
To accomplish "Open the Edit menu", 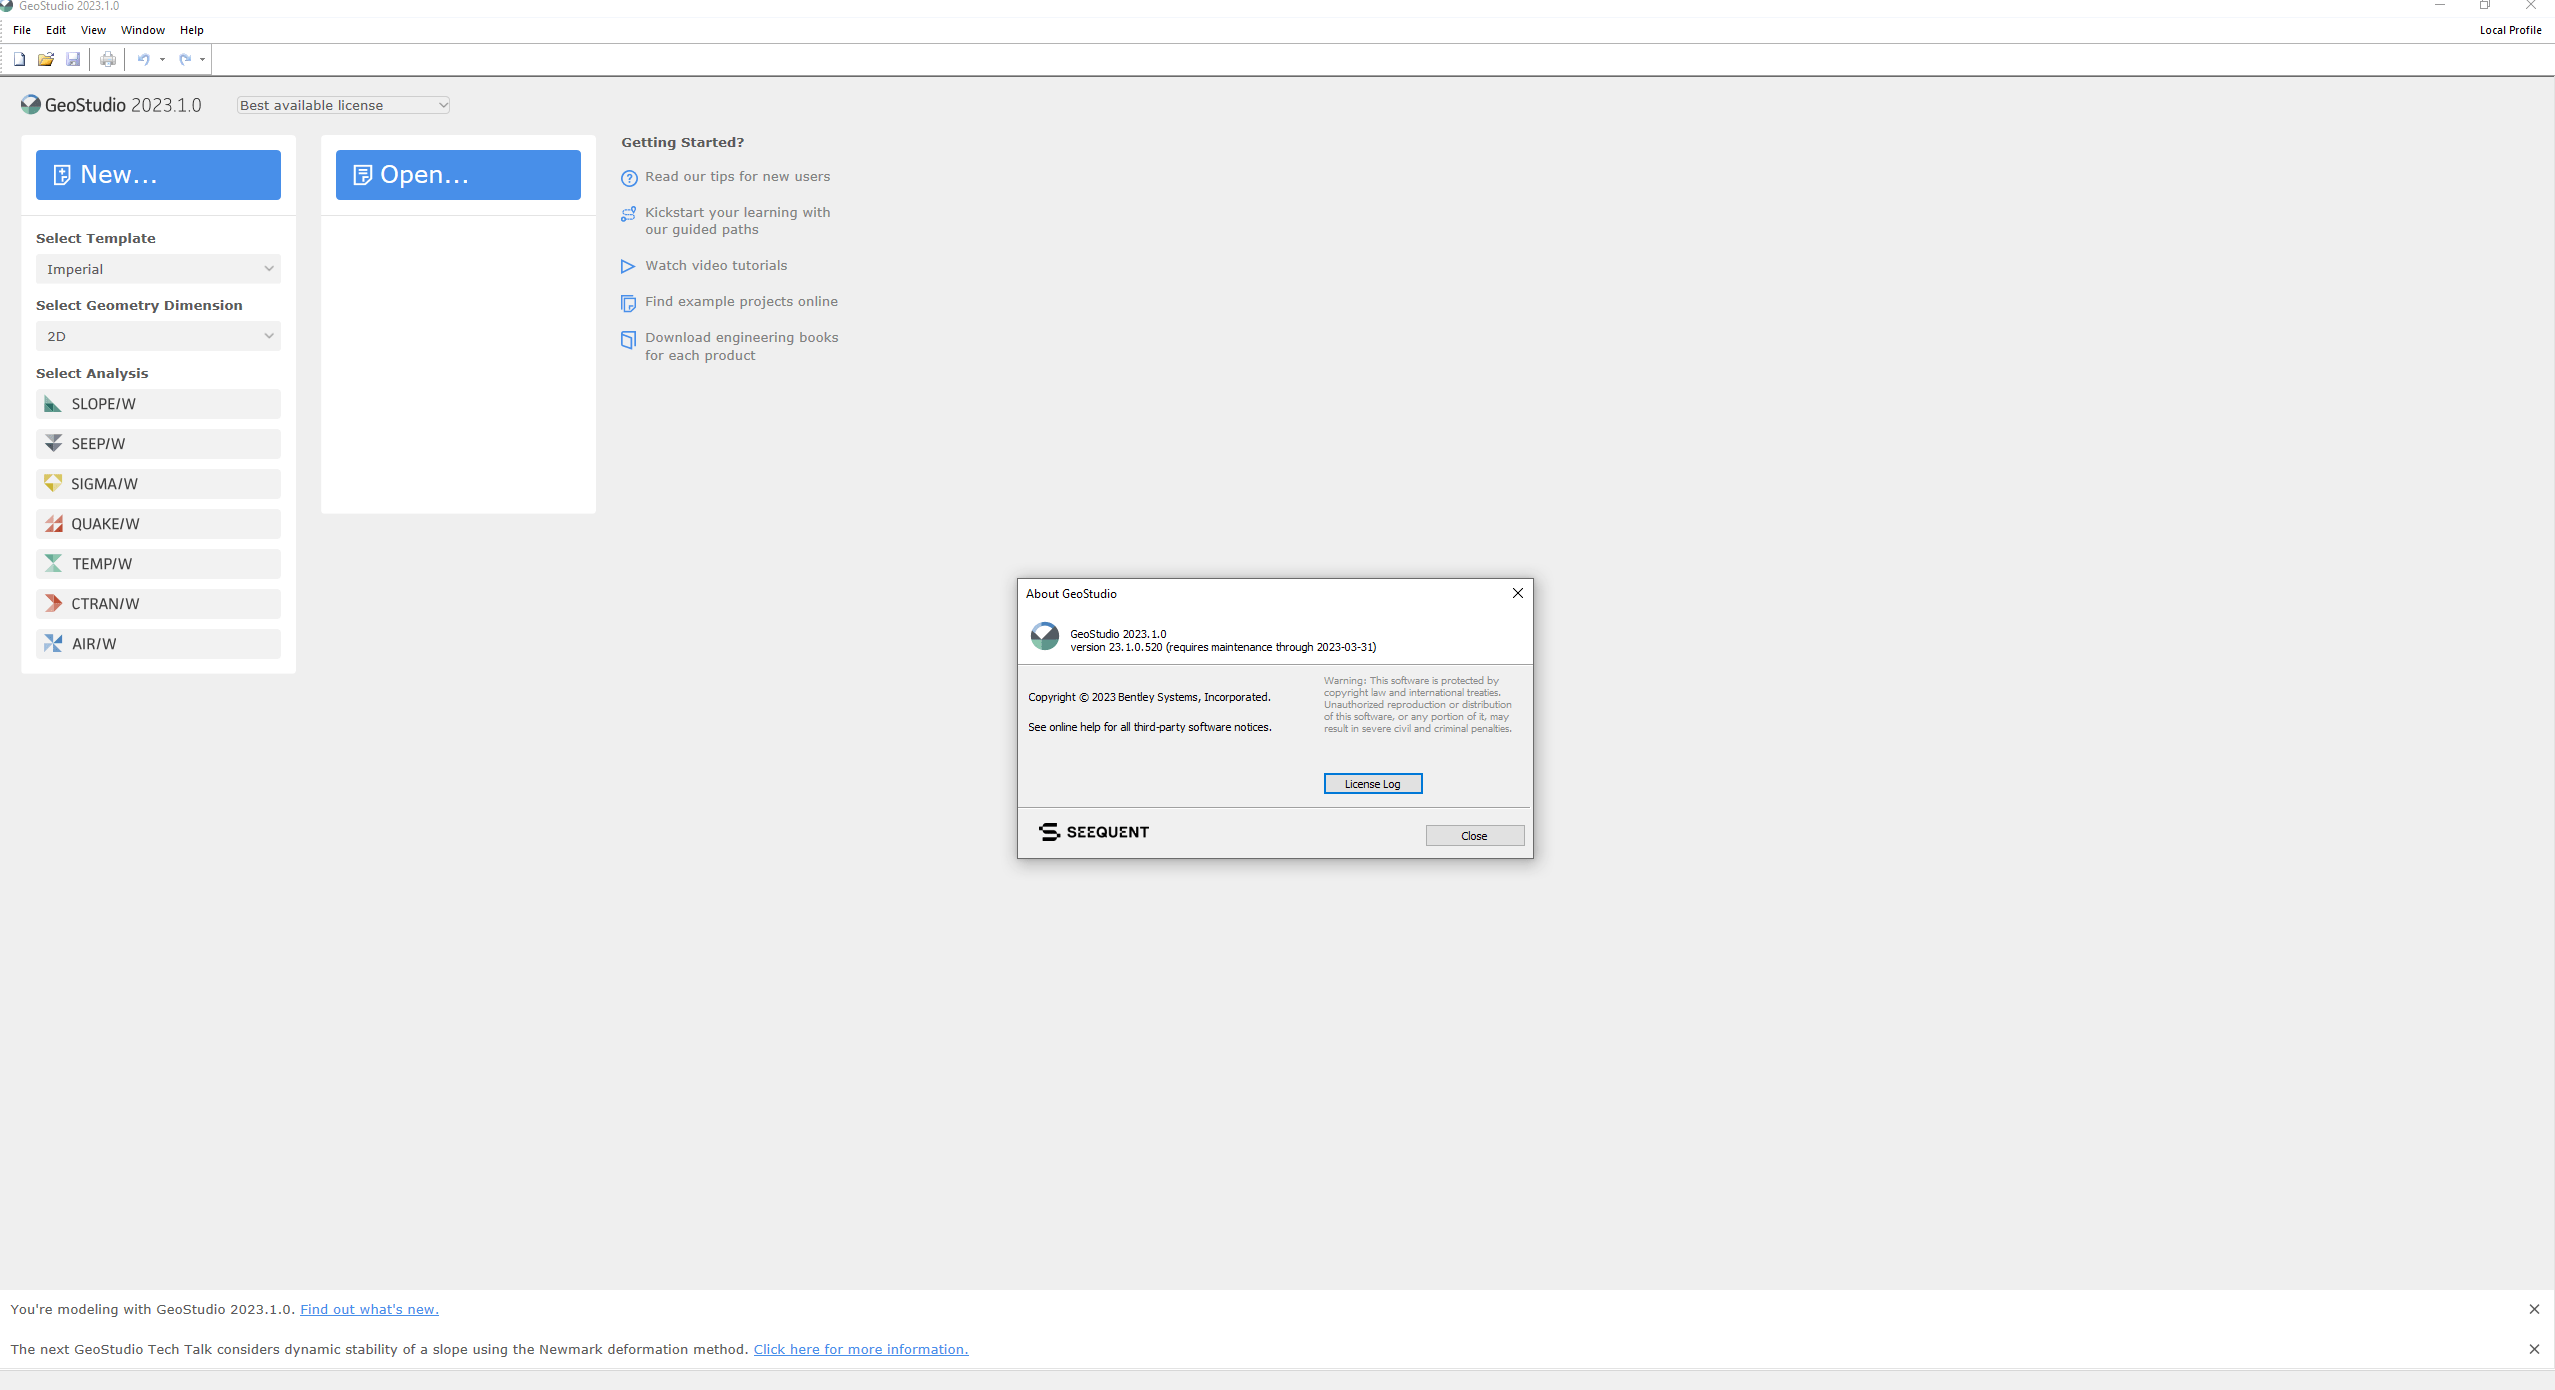I will (x=56, y=30).
